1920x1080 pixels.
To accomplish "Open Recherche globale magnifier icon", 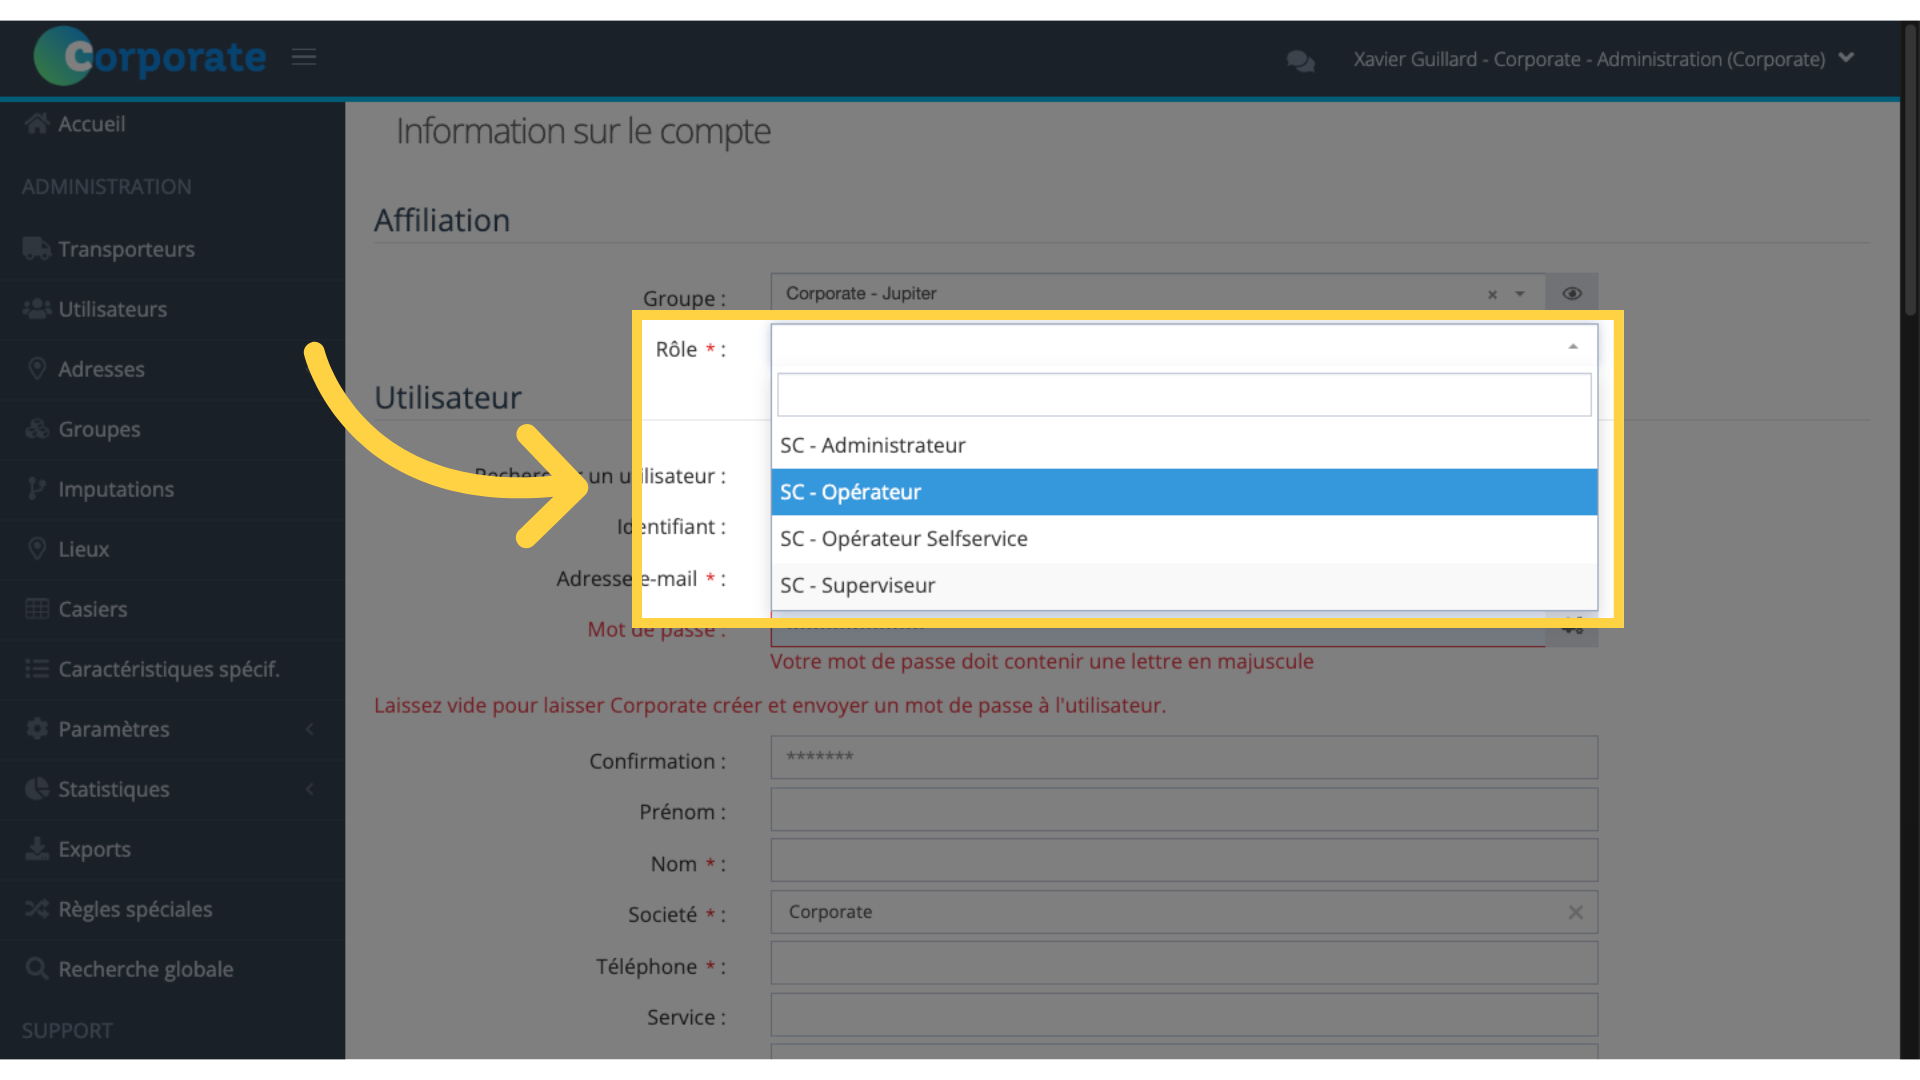I will pyautogui.click(x=37, y=969).
